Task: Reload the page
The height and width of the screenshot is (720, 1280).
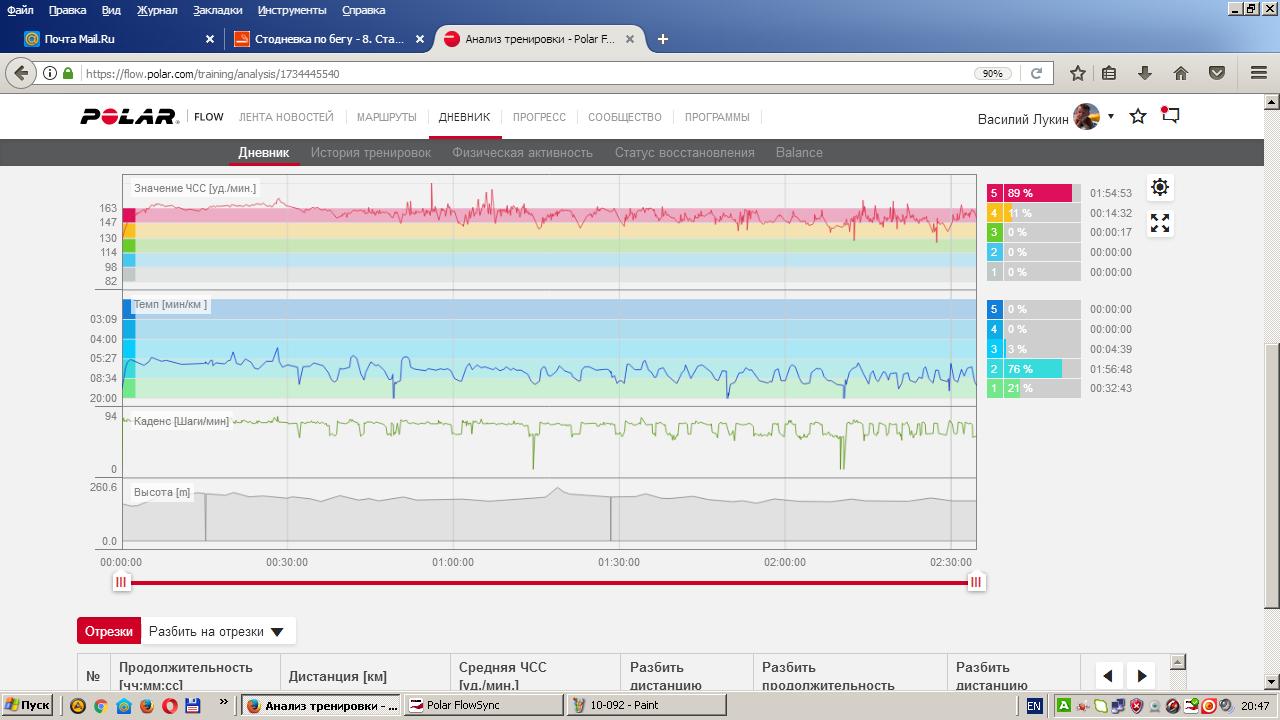Action: (x=1036, y=73)
